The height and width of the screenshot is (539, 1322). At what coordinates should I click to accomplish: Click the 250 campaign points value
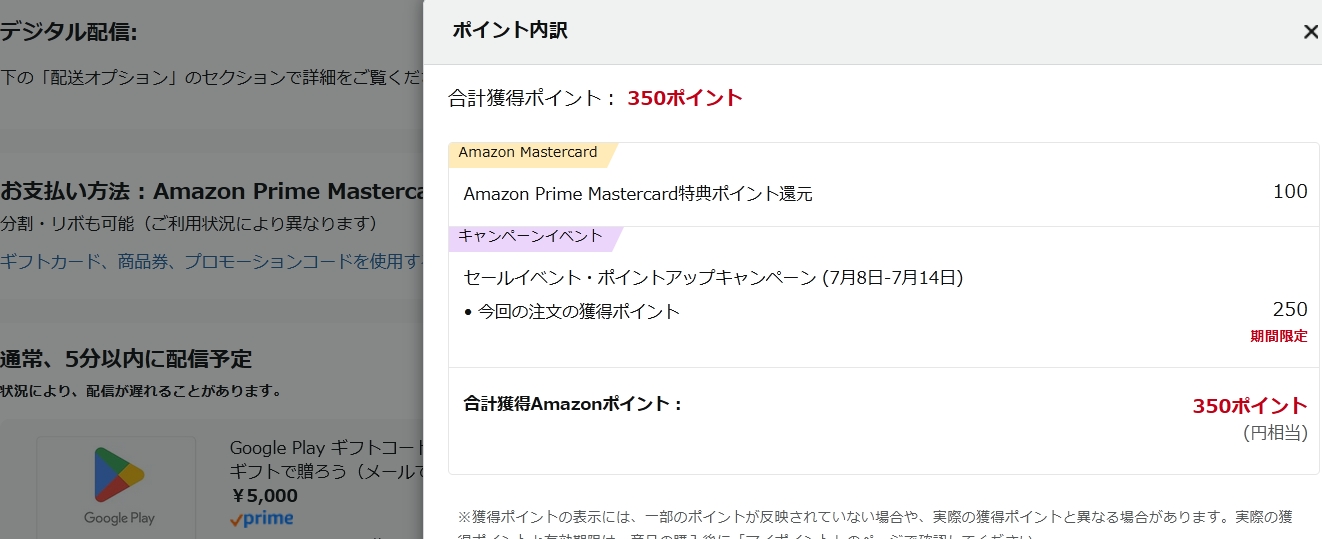(1290, 309)
